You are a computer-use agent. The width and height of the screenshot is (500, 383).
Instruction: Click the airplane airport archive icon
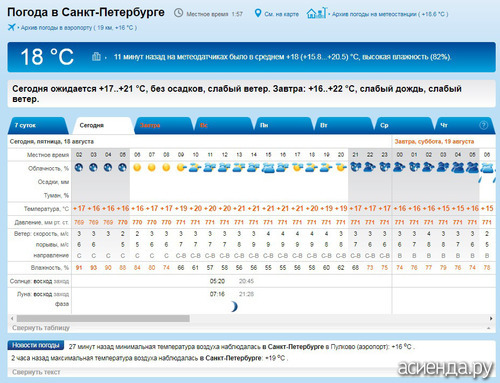pos(12,27)
